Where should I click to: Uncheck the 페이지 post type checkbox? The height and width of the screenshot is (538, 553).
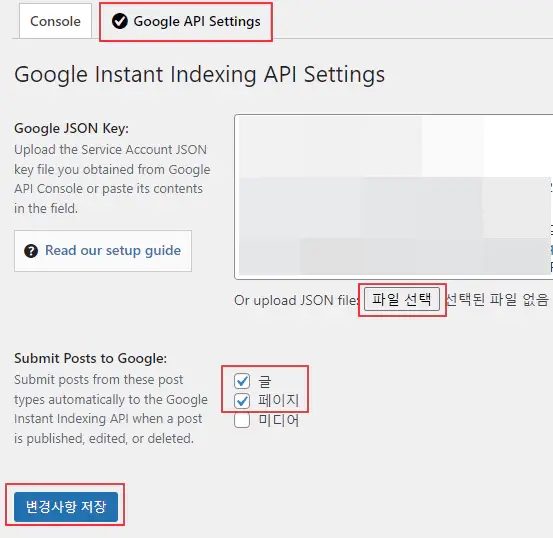242,401
